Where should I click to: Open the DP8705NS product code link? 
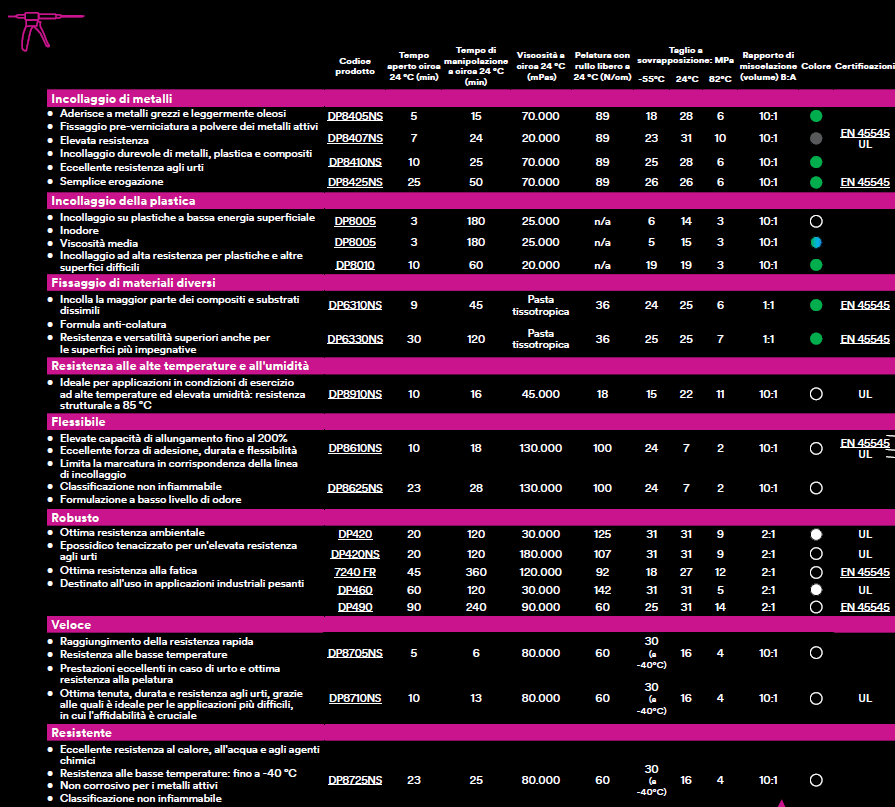coord(355,653)
